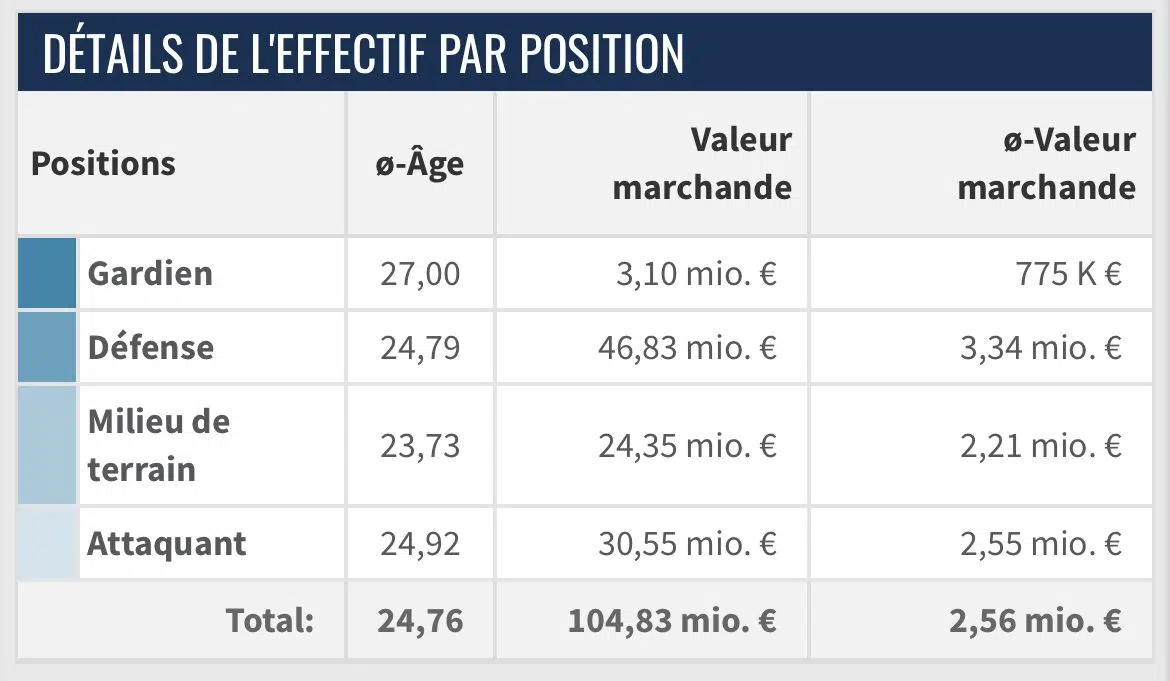This screenshot has width=1170, height=681.
Task: Click the Total row label
Action: click(270, 621)
